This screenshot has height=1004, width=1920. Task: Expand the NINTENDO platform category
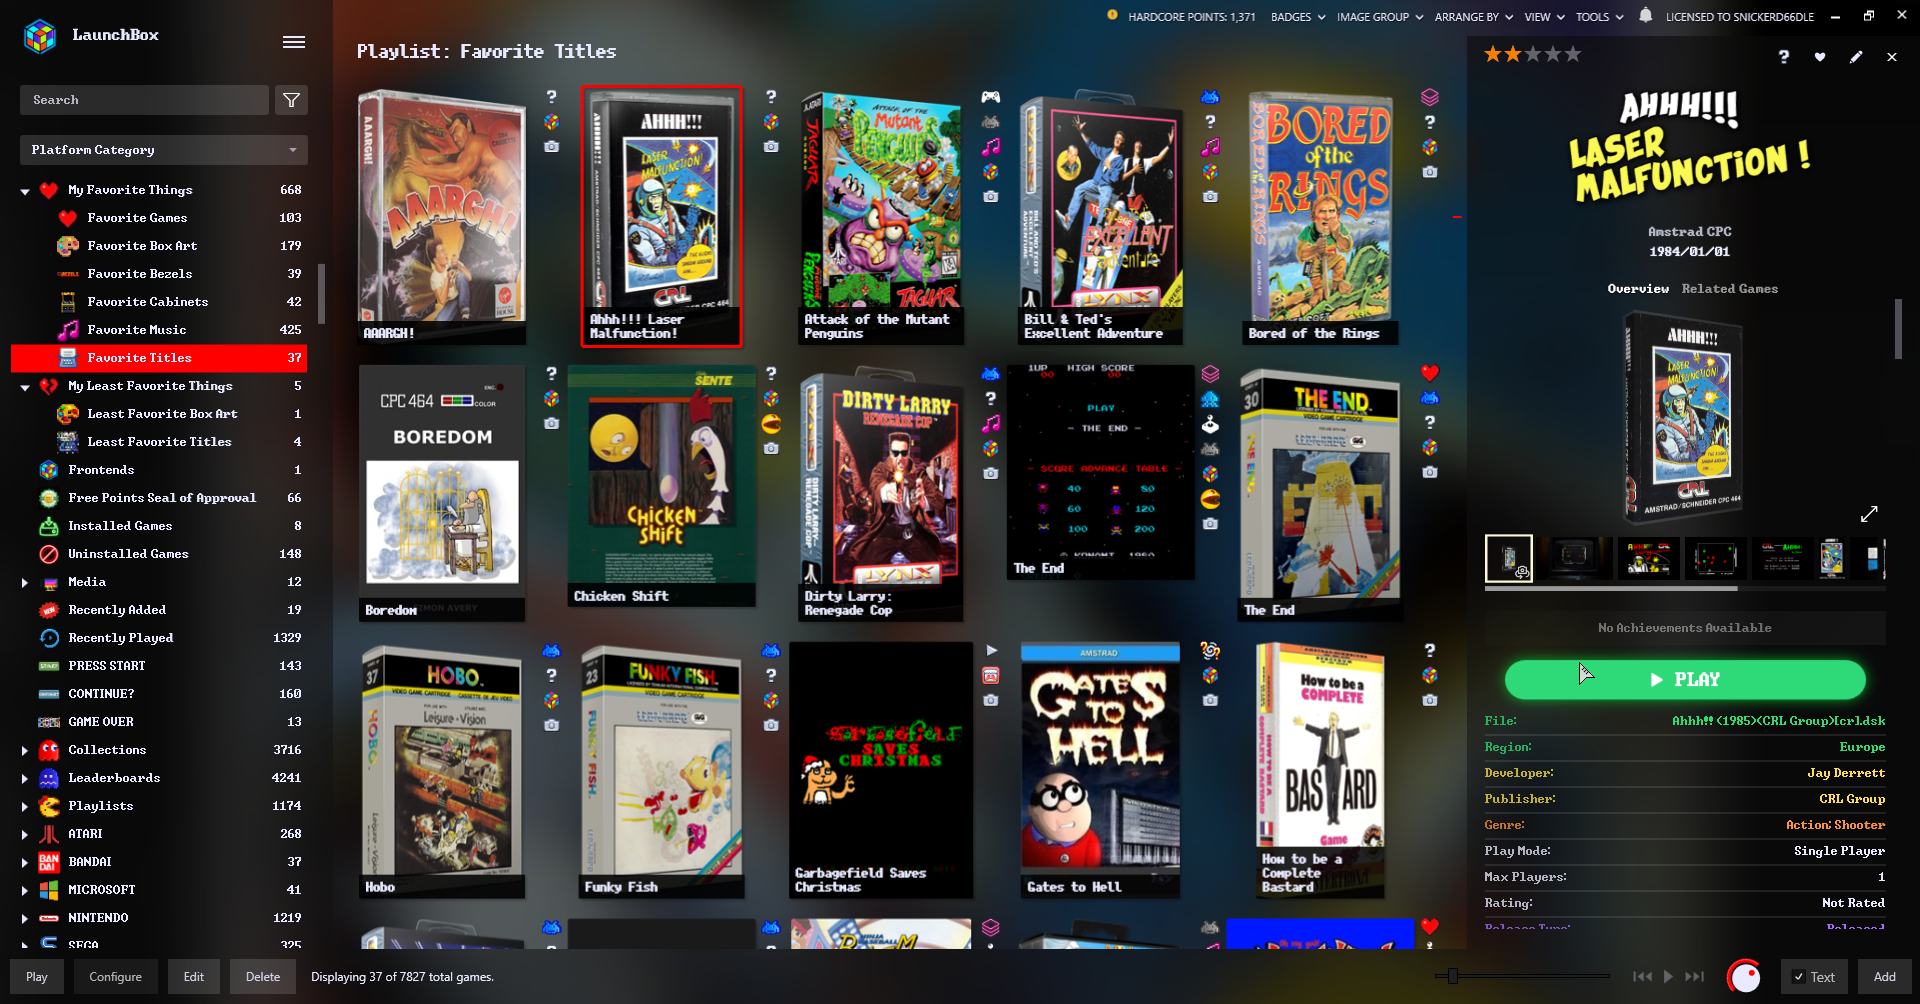[25, 918]
